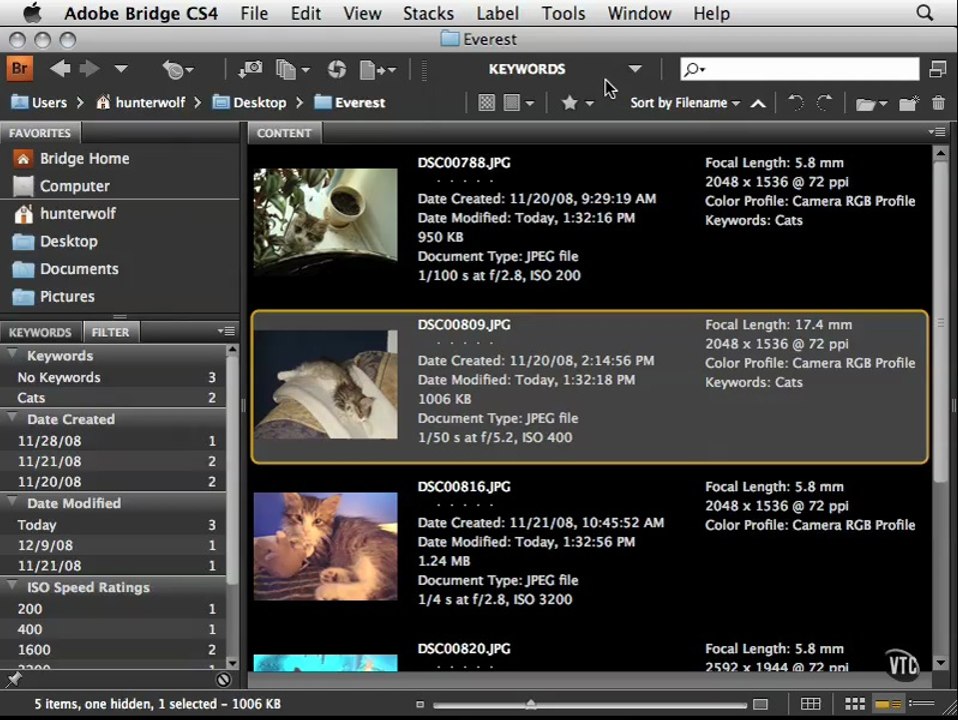Rotate 90 degrees counterclockwise
Screen dimensions: 958x720
tap(795, 103)
